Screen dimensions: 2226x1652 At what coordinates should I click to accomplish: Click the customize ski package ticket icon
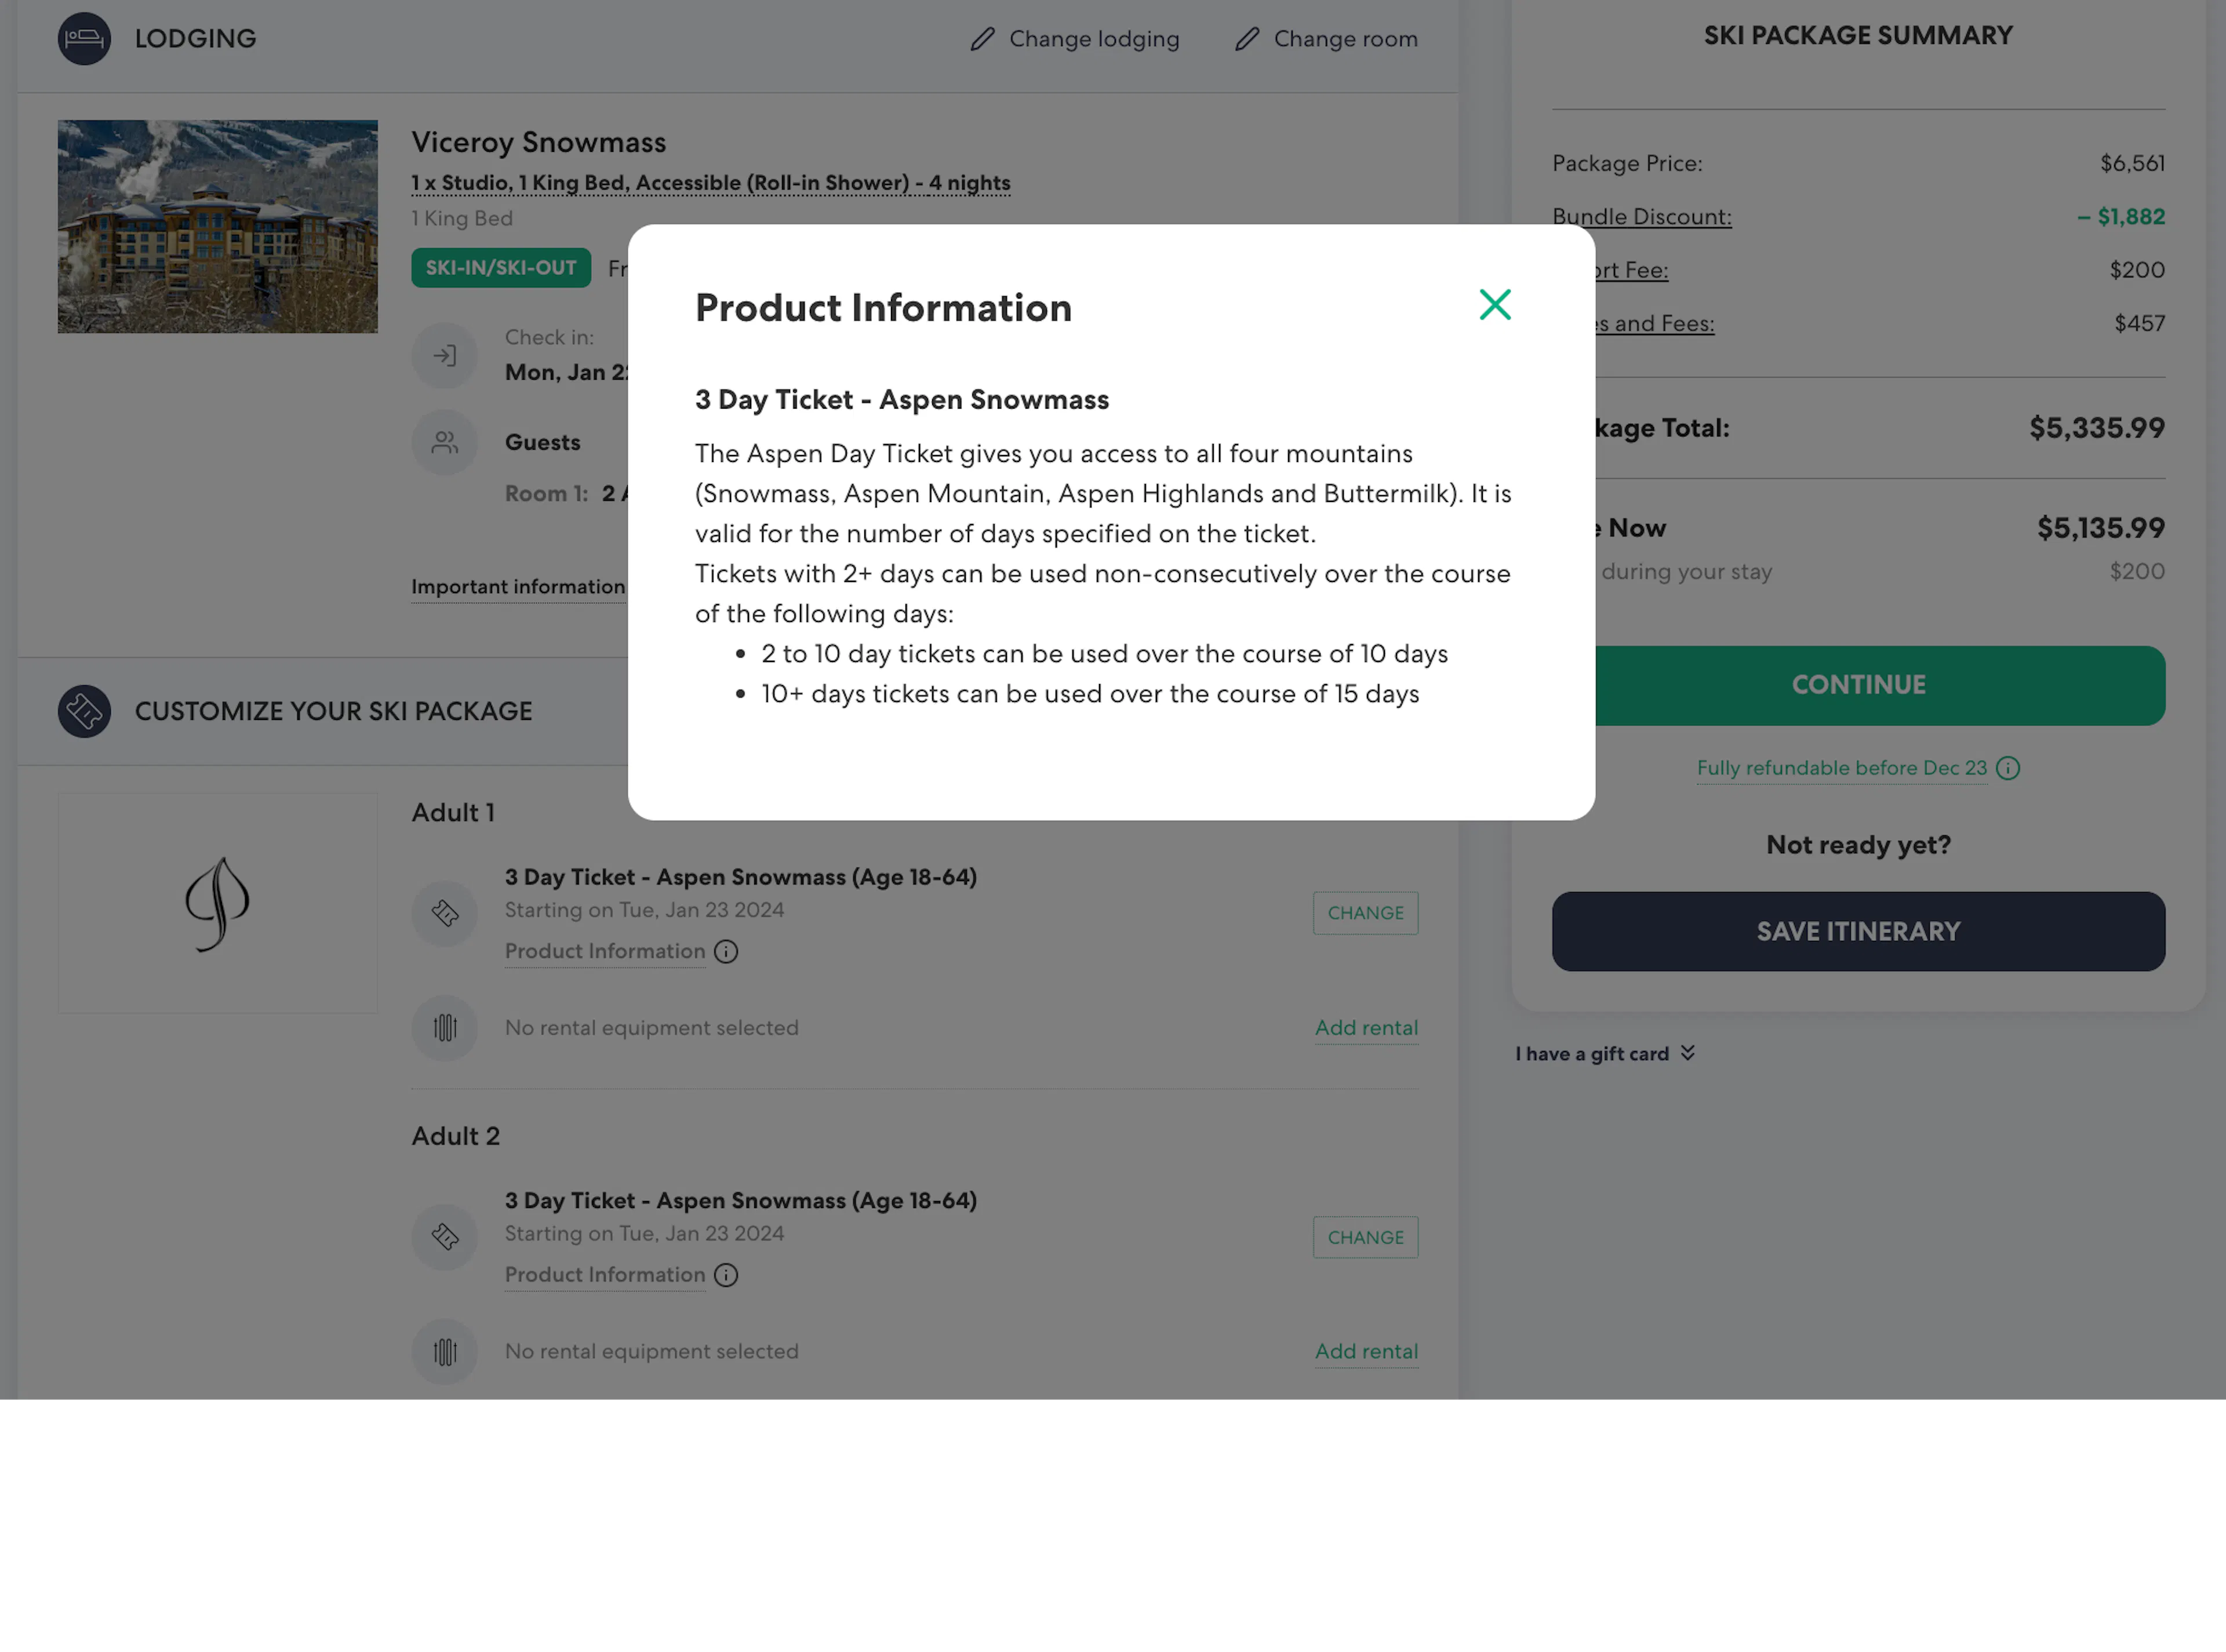coord(84,711)
